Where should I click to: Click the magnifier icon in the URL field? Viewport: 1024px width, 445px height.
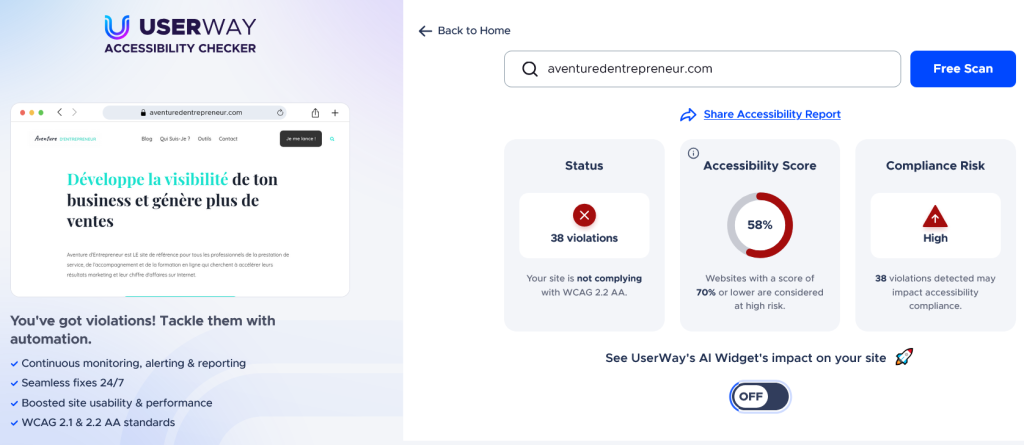[x=530, y=69]
